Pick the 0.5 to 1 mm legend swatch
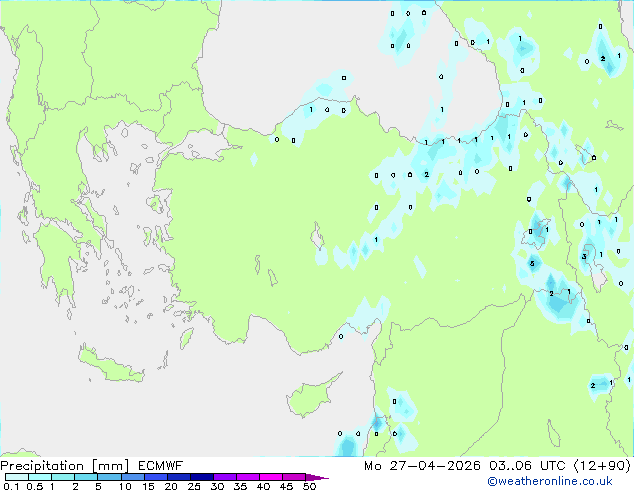This screenshot has height=490, width=634. pyautogui.click(x=40, y=477)
